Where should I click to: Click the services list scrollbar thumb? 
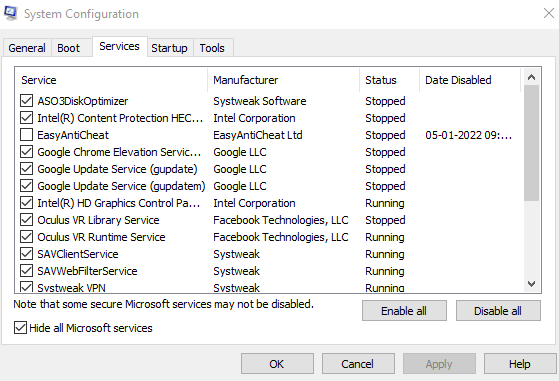[532, 143]
